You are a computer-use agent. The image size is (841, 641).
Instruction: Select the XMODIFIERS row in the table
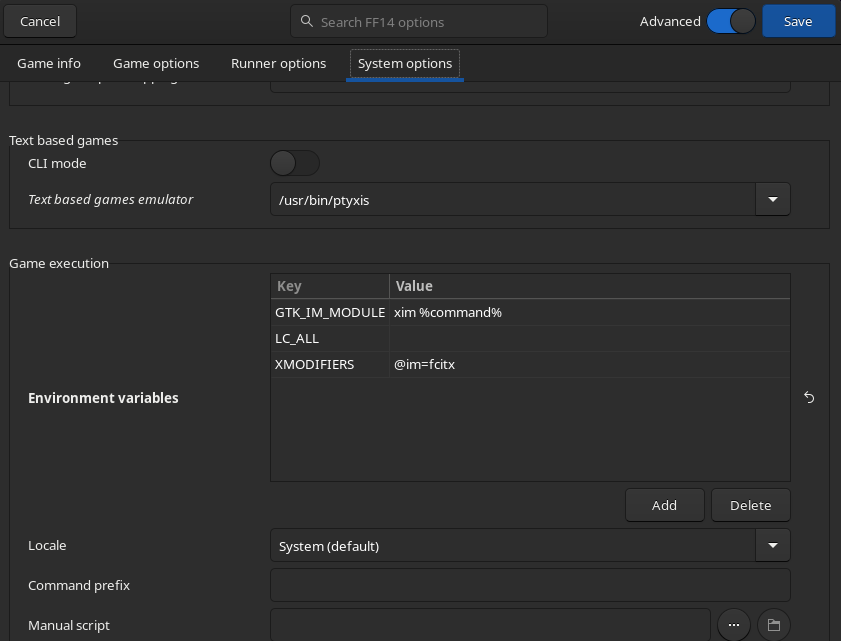315,365
